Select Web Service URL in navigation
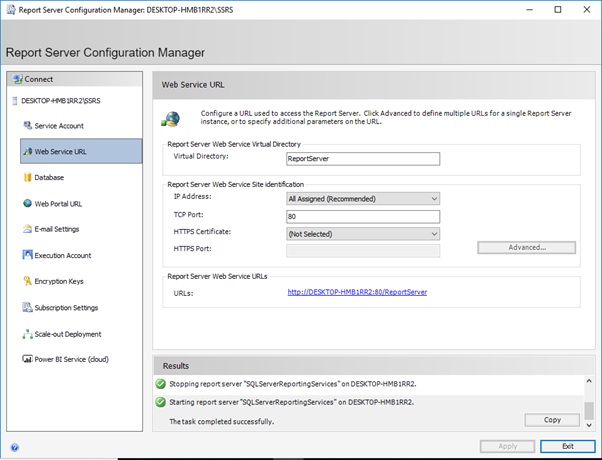Screen dimensions: 602x460 [81, 151]
